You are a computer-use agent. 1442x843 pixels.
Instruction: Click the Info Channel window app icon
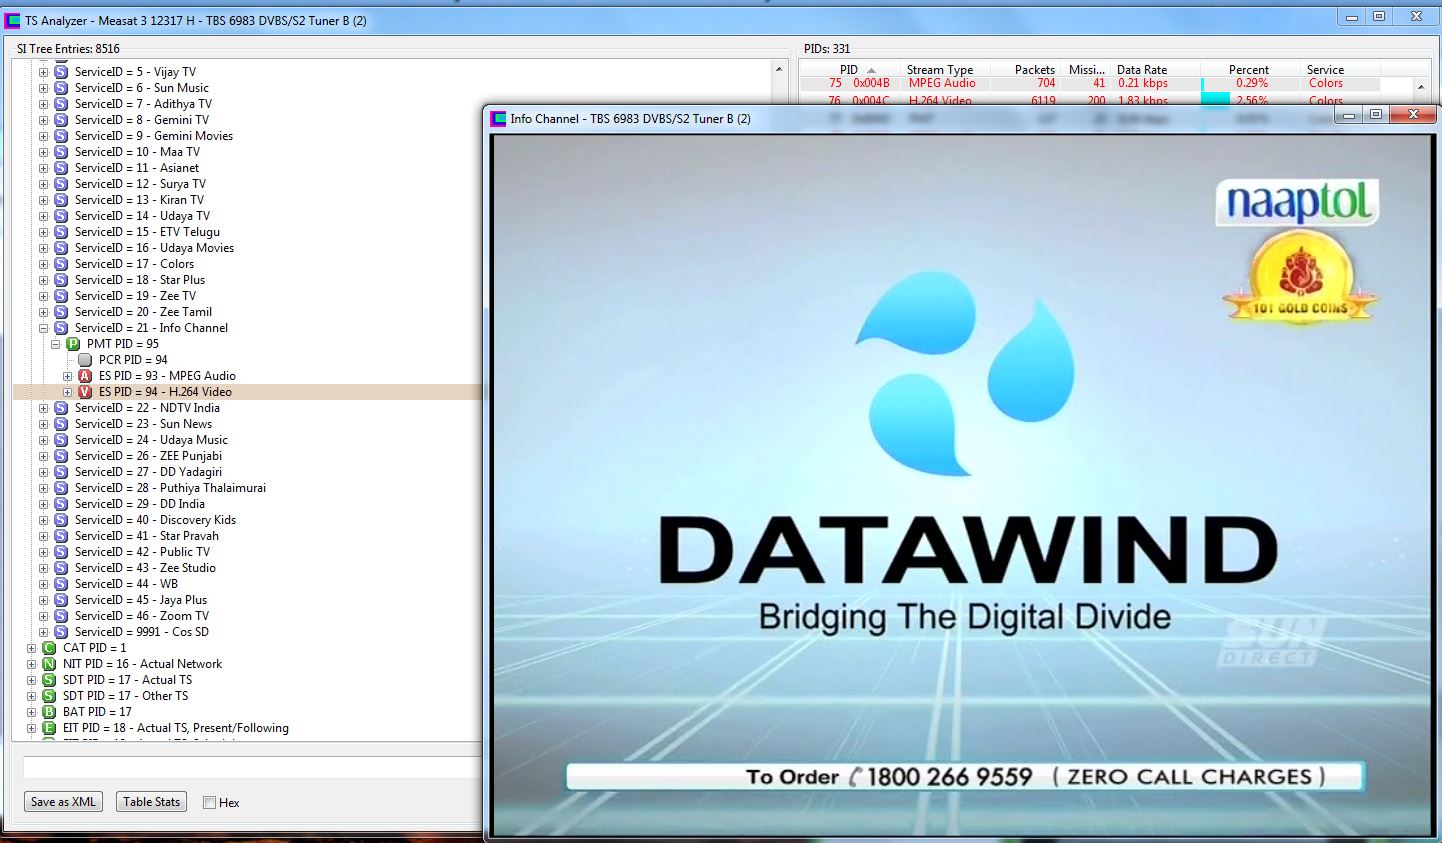tap(498, 119)
